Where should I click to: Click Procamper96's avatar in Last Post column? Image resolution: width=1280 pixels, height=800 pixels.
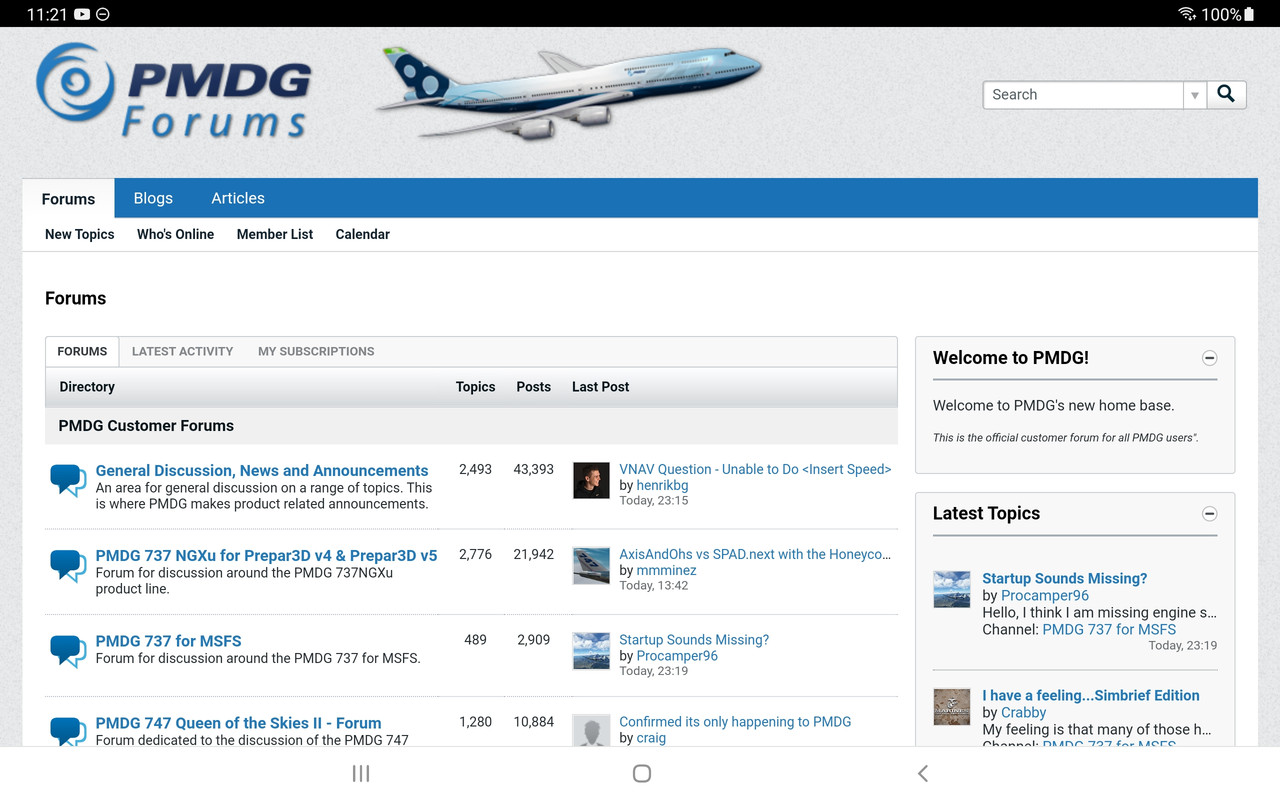point(591,651)
